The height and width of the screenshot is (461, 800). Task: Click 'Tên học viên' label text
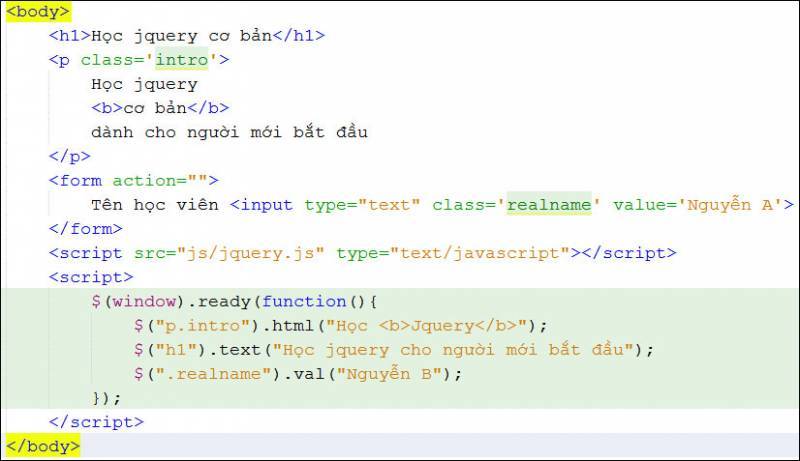coord(155,204)
